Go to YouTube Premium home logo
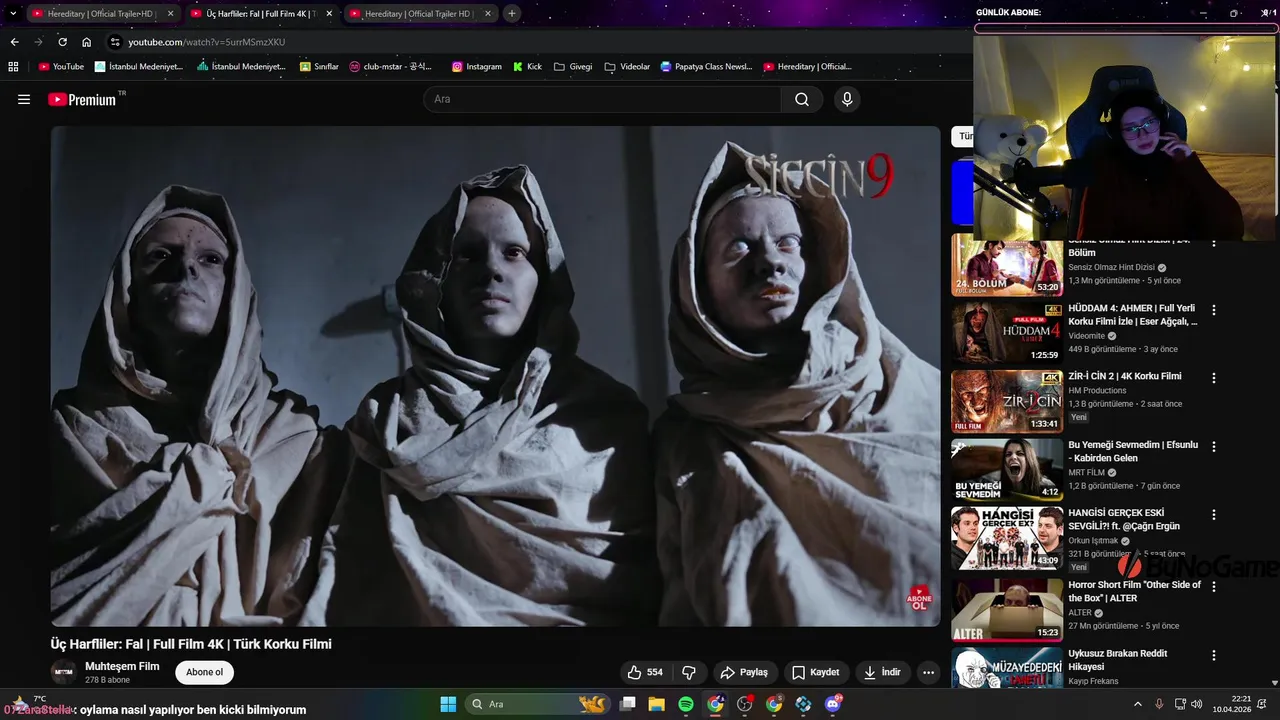 (x=82, y=99)
